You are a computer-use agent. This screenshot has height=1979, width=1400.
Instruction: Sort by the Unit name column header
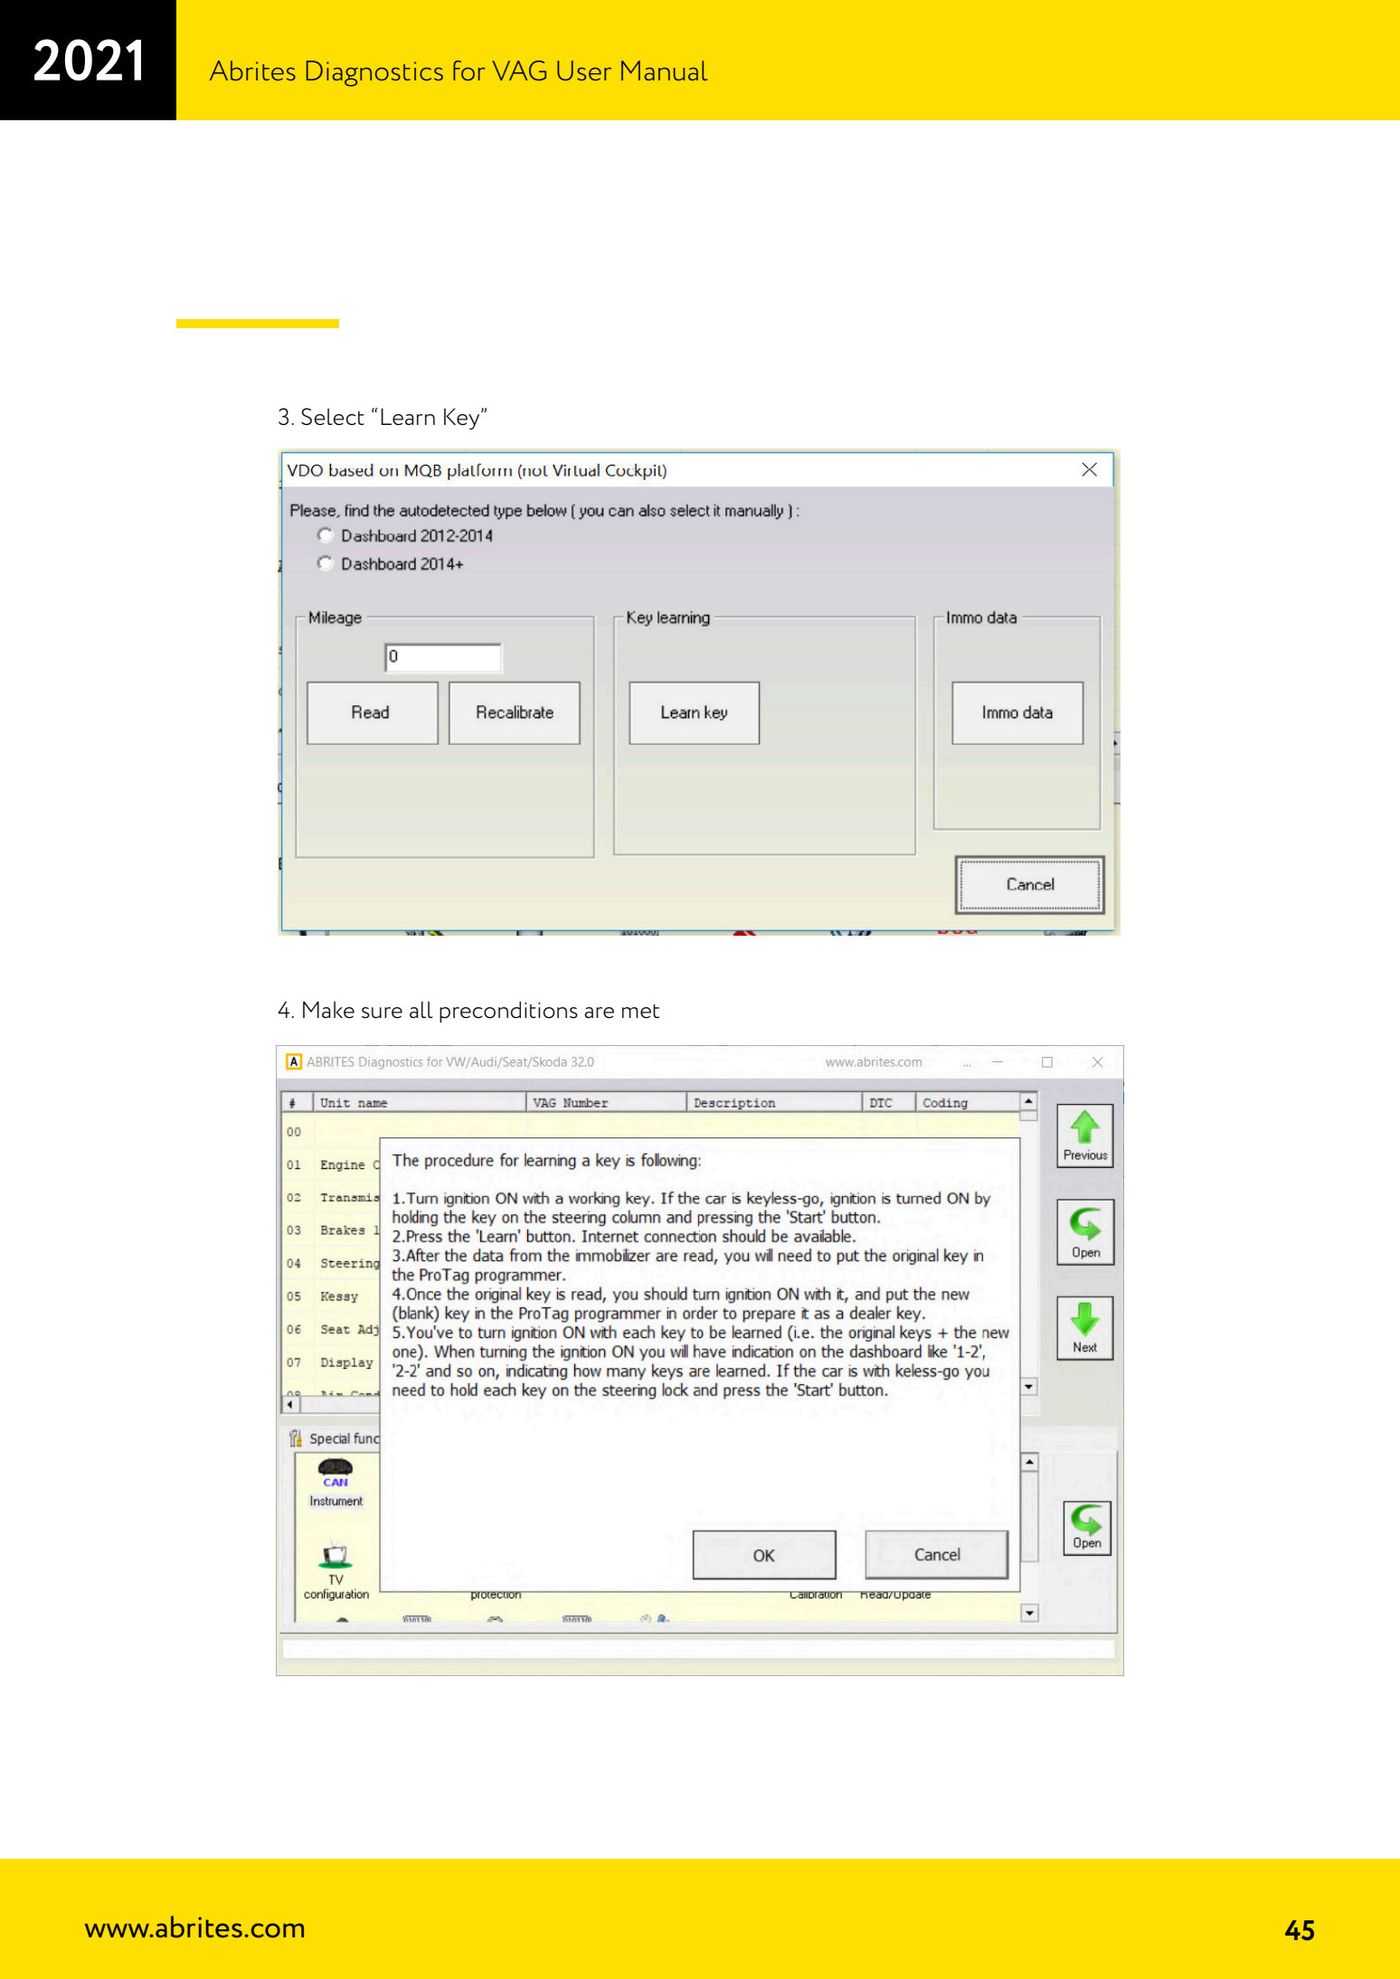[419, 1103]
